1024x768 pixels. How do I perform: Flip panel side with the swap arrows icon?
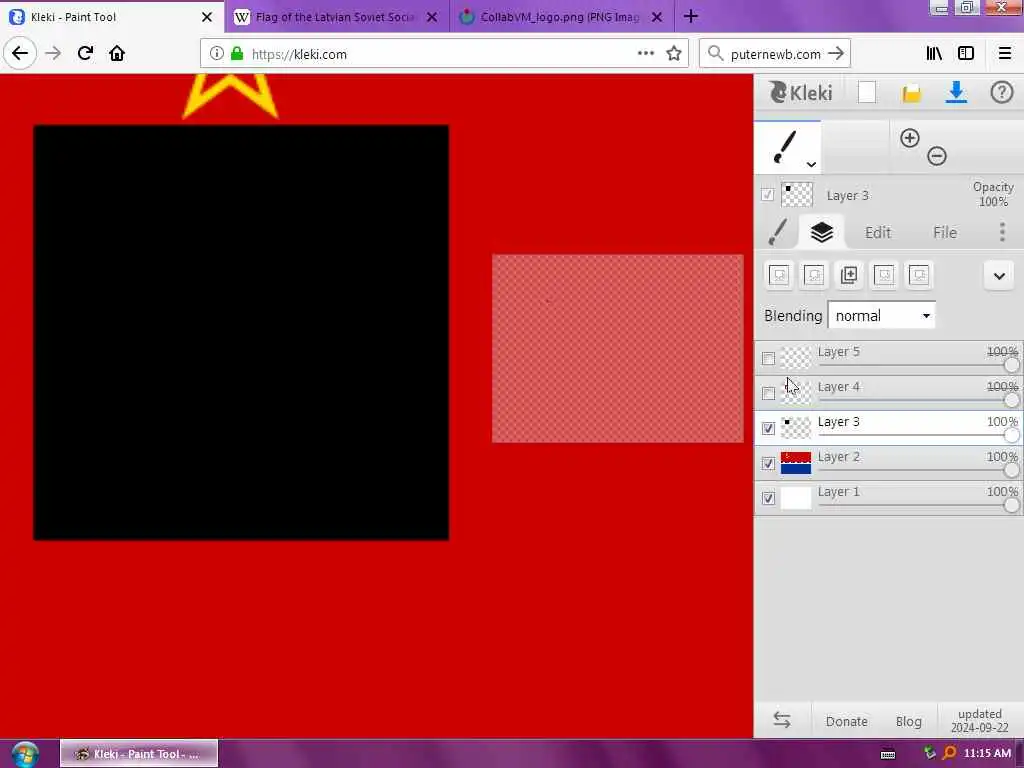pyautogui.click(x=782, y=720)
